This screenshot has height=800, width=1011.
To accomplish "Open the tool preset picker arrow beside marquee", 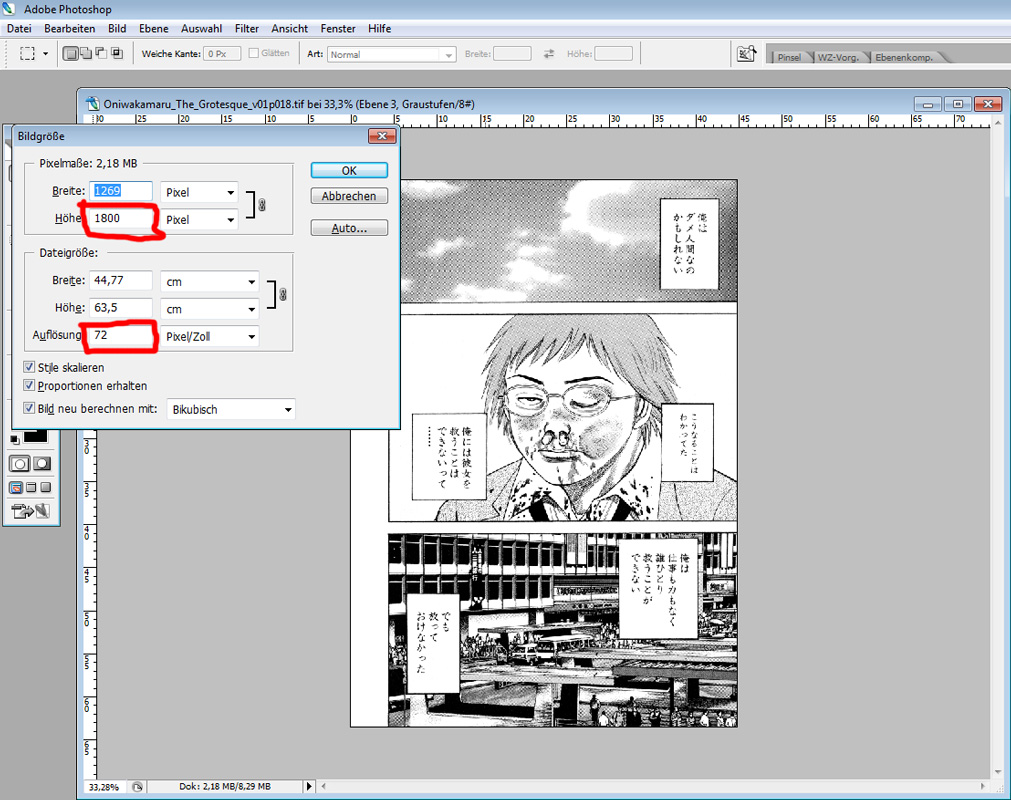I will coord(45,54).
